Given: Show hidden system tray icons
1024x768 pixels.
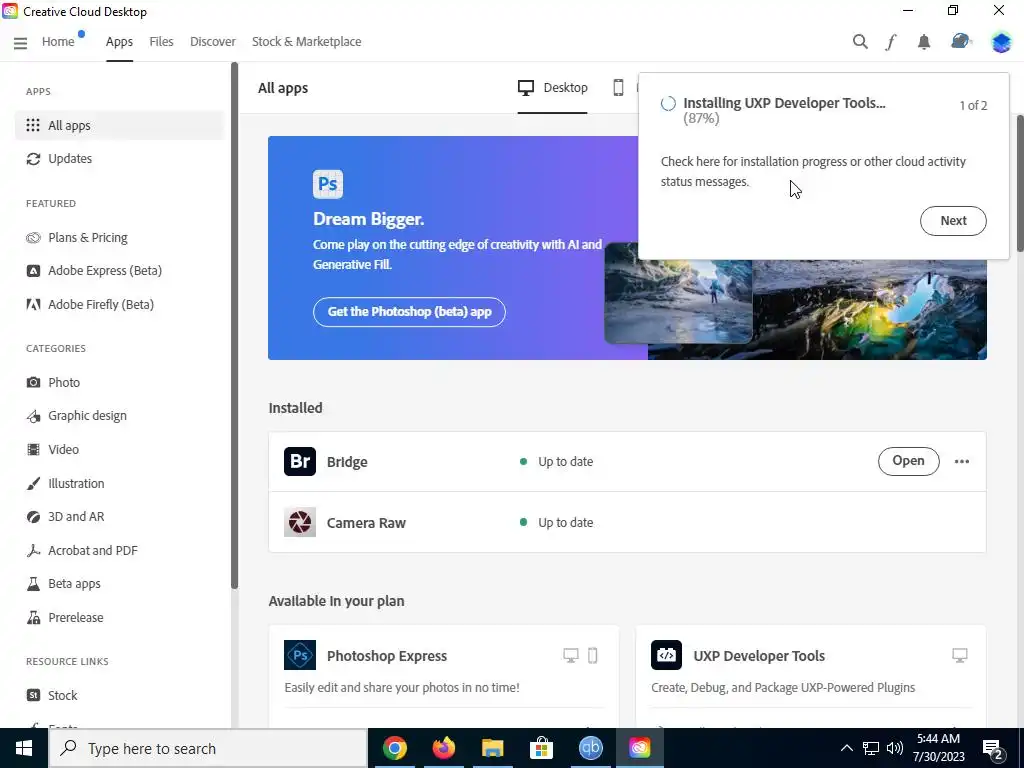Looking at the screenshot, I should tap(846, 748).
